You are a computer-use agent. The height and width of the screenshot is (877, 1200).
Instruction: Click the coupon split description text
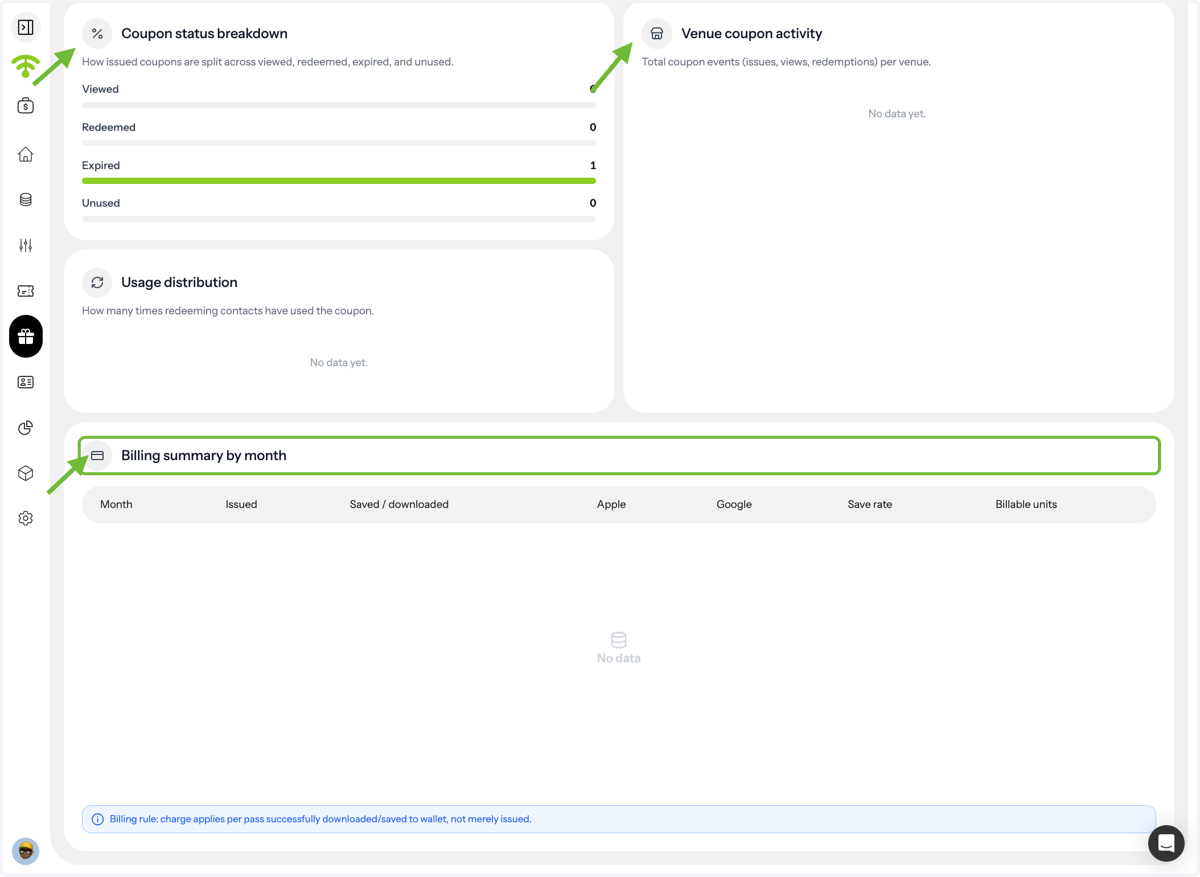coord(267,62)
